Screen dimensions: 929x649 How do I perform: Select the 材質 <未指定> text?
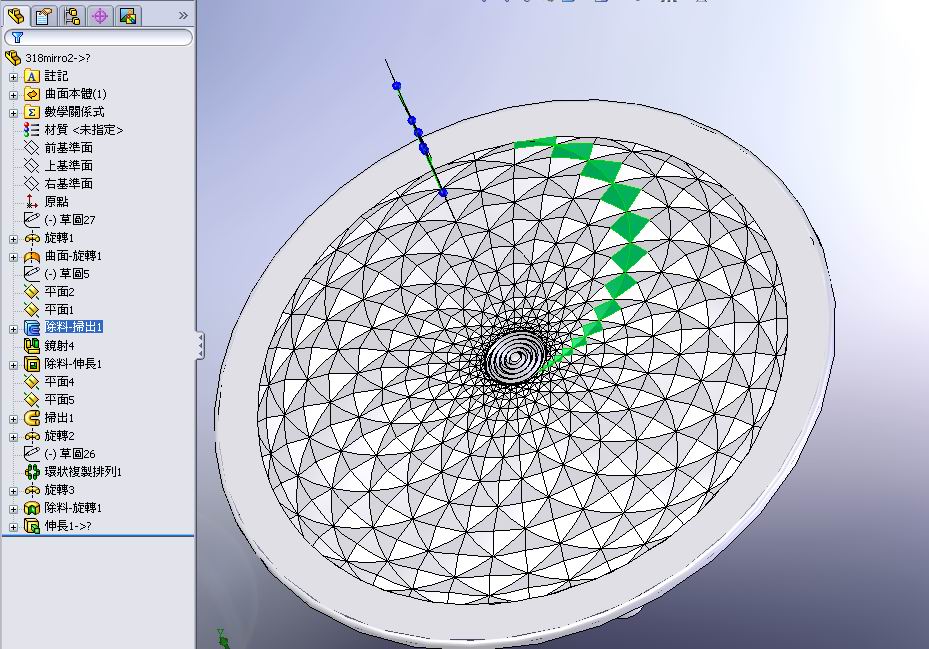(84, 130)
